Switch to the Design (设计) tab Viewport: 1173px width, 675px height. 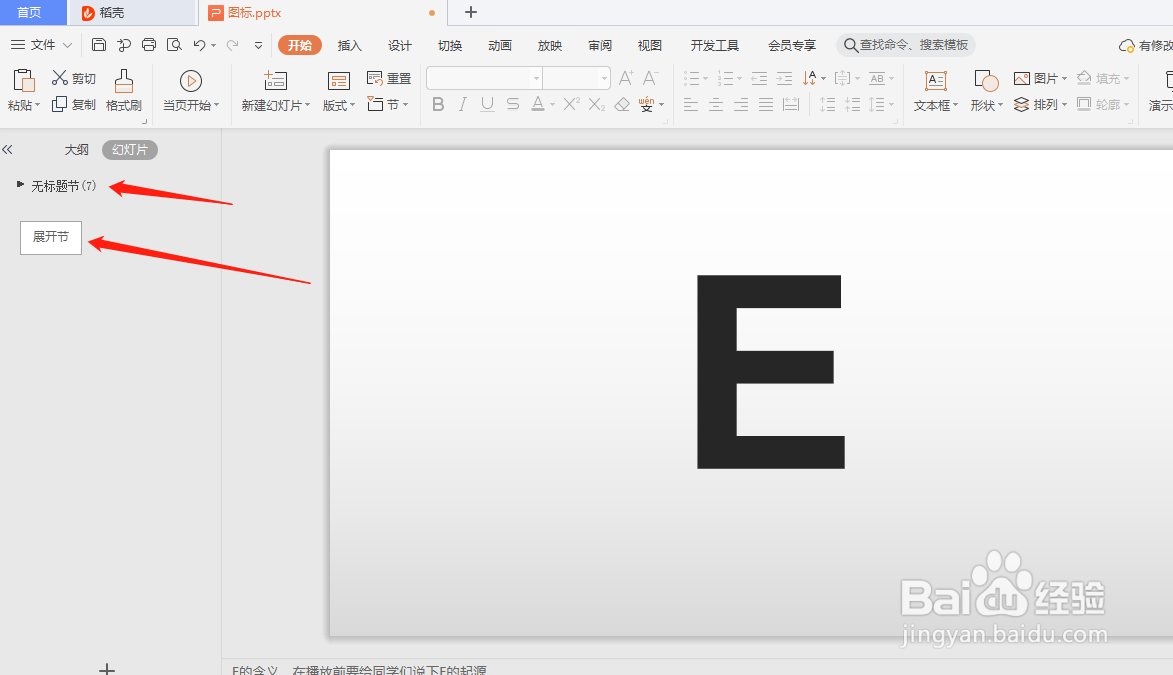pyautogui.click(x=399, y=46)
